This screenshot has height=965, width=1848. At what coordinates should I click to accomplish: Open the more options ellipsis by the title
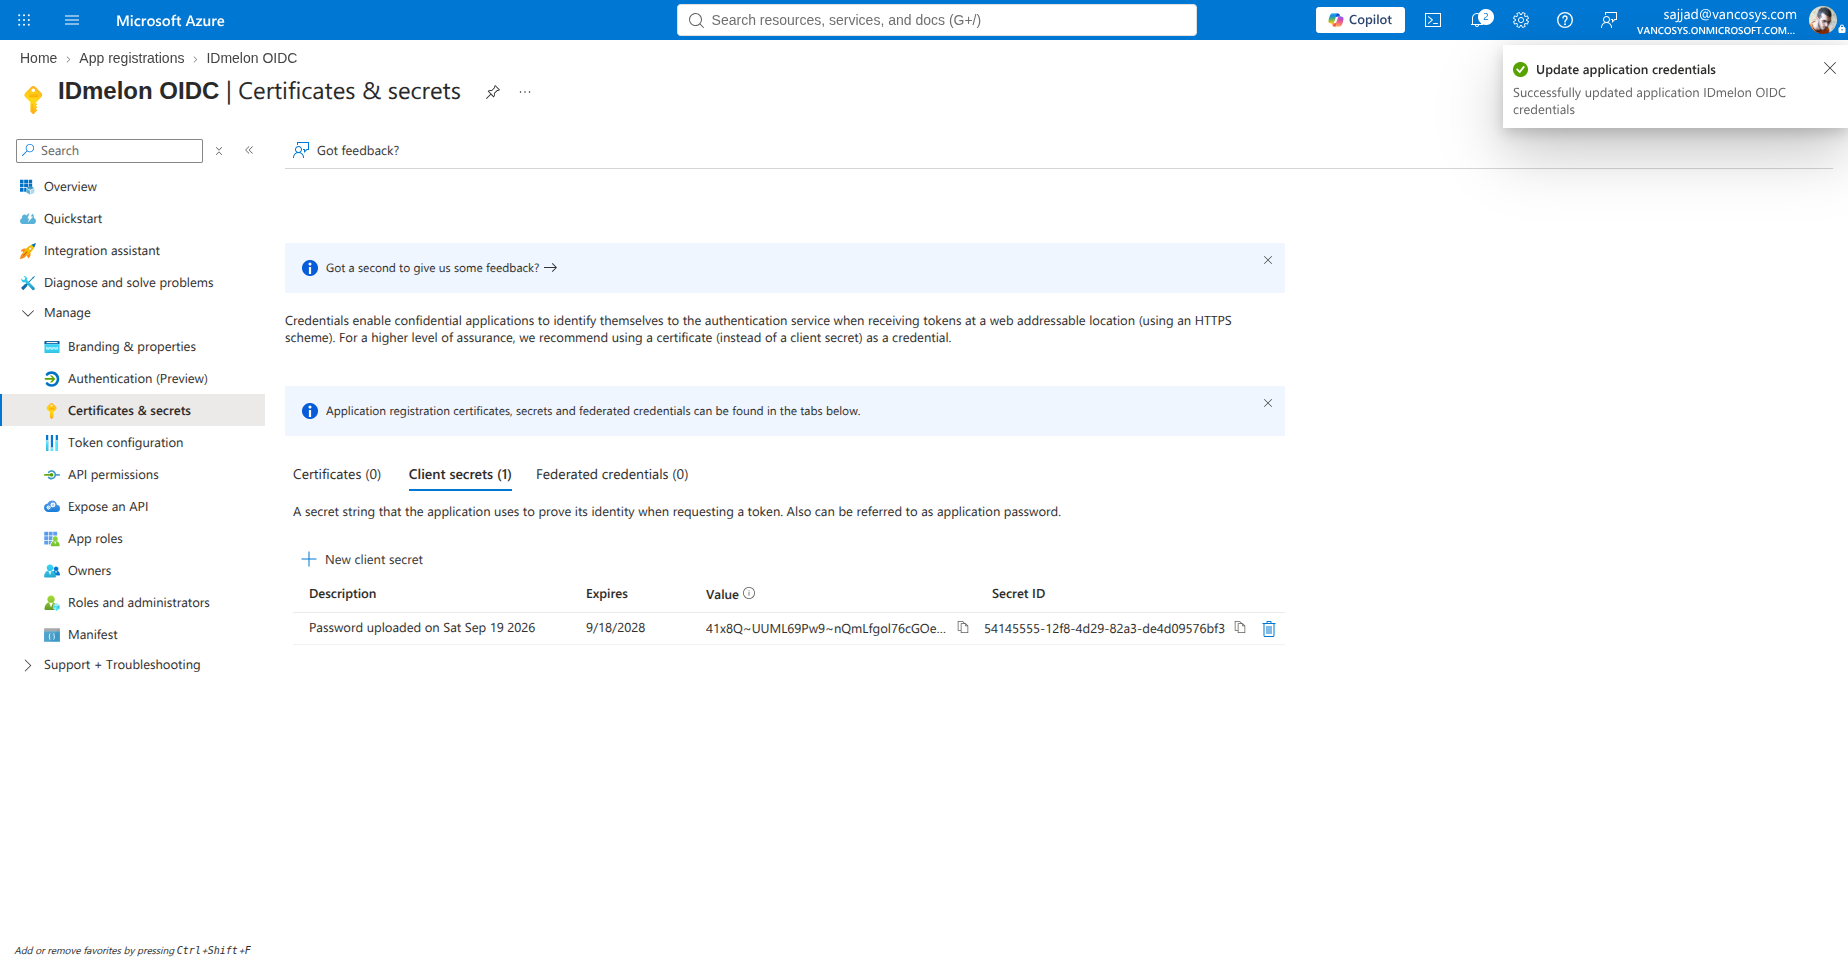[525, 92]
